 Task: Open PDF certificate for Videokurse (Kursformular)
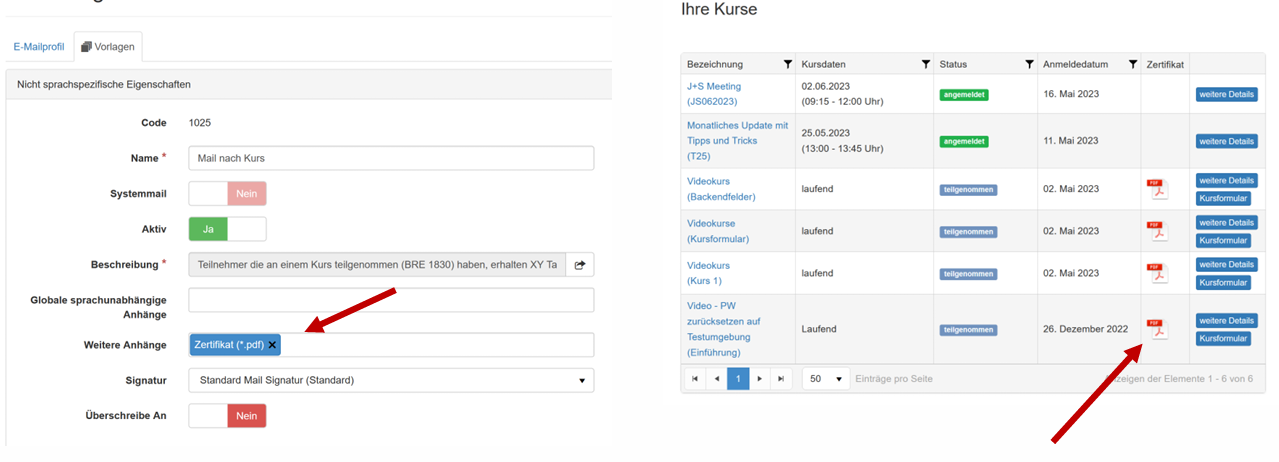[1156, 231]
